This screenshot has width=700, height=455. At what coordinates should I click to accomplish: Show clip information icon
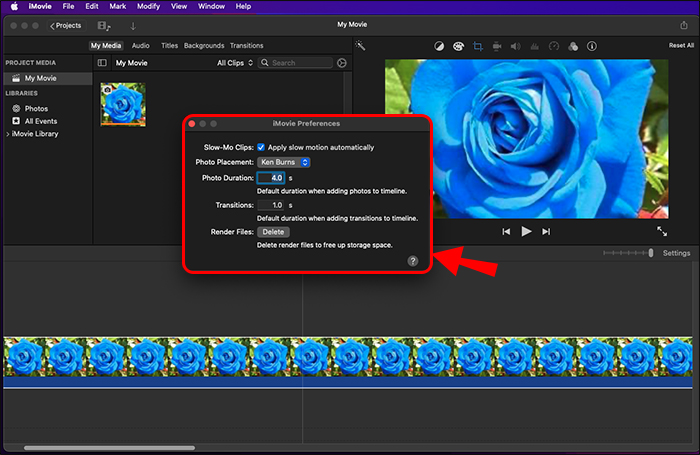pyautogui.click(x=591, y=46)
